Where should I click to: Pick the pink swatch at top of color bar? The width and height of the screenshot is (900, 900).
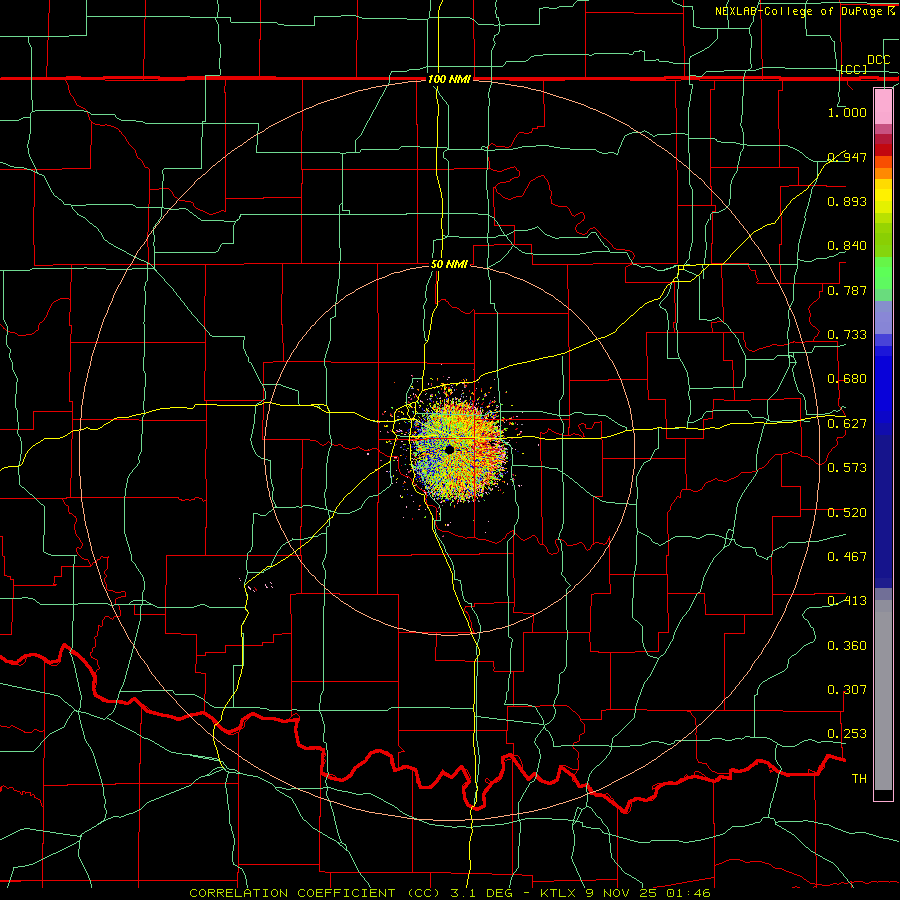pos(883,106)
